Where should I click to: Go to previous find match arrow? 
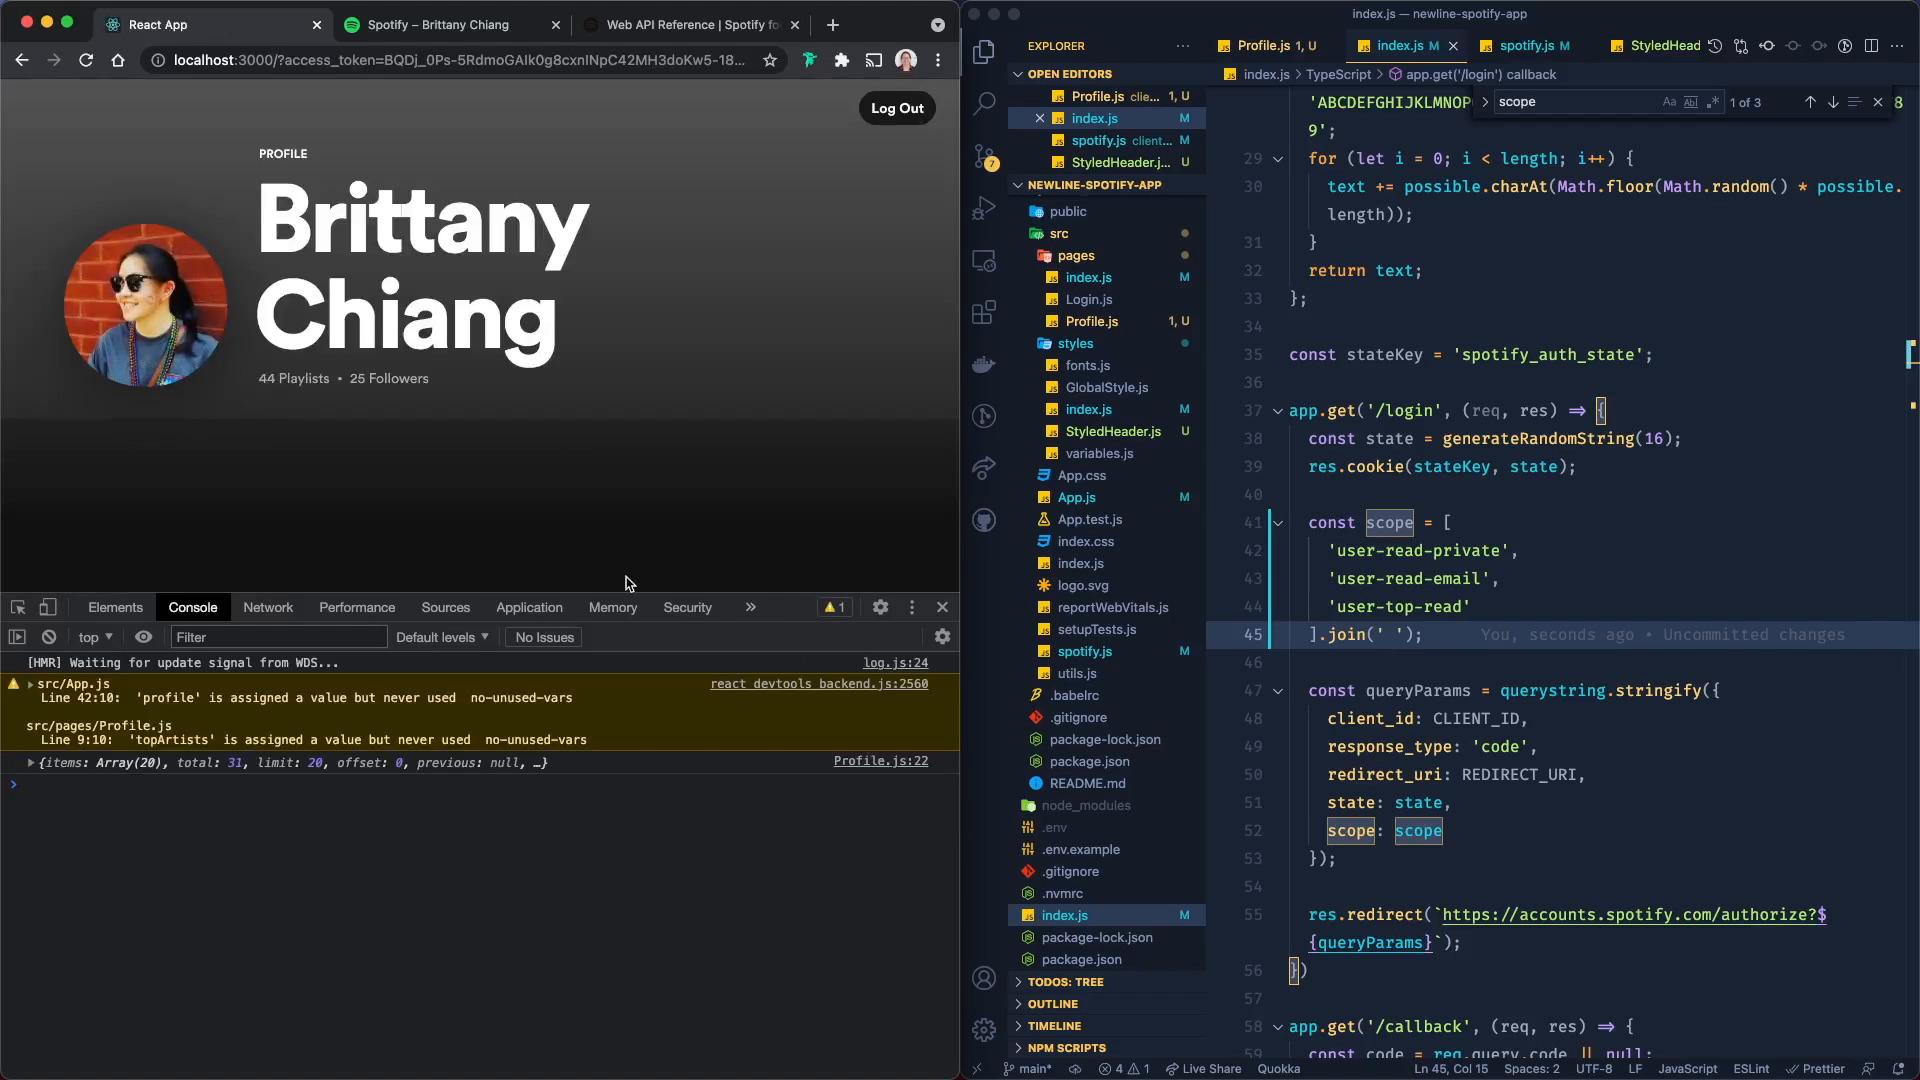(x=1810, y=102)
